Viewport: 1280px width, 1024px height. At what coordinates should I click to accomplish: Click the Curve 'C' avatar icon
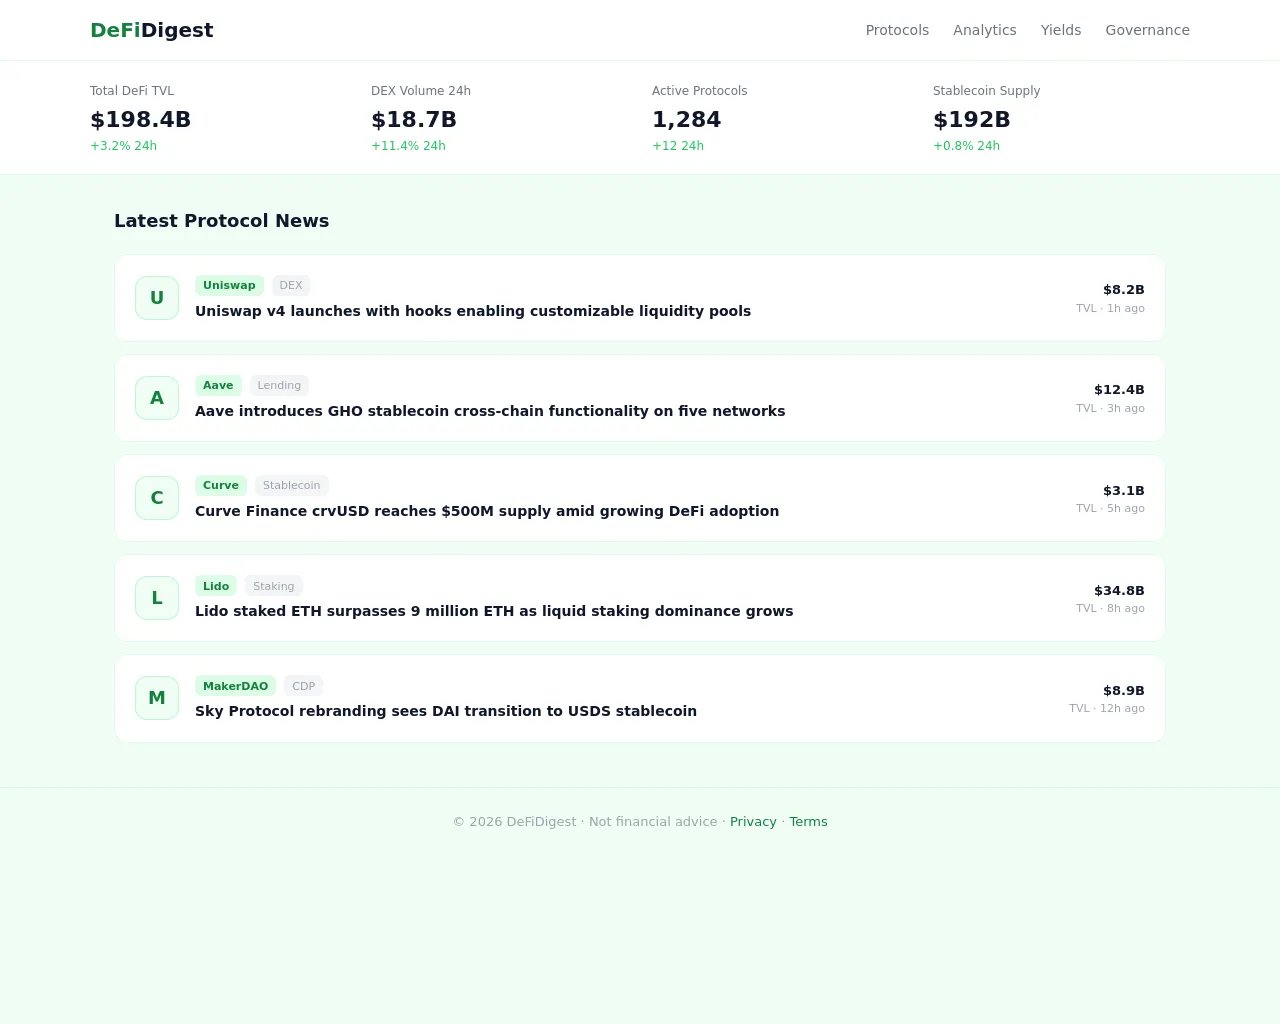[x=157, y=498]
